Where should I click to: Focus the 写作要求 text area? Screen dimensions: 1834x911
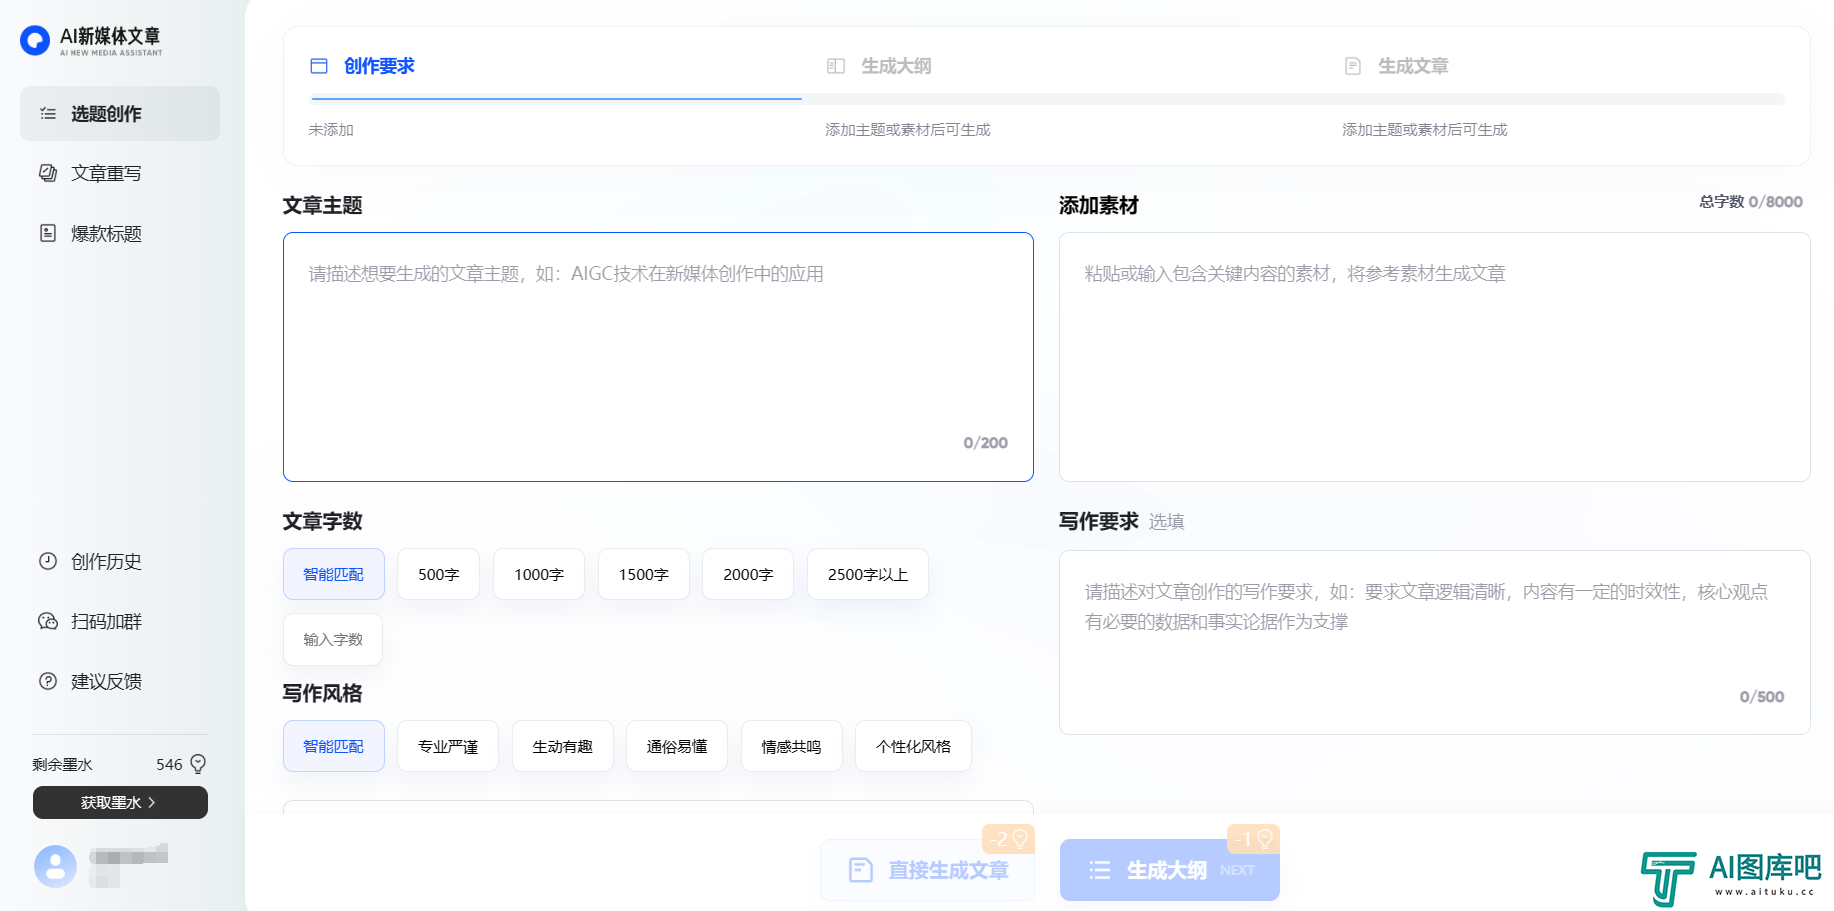pos(1434,642)
